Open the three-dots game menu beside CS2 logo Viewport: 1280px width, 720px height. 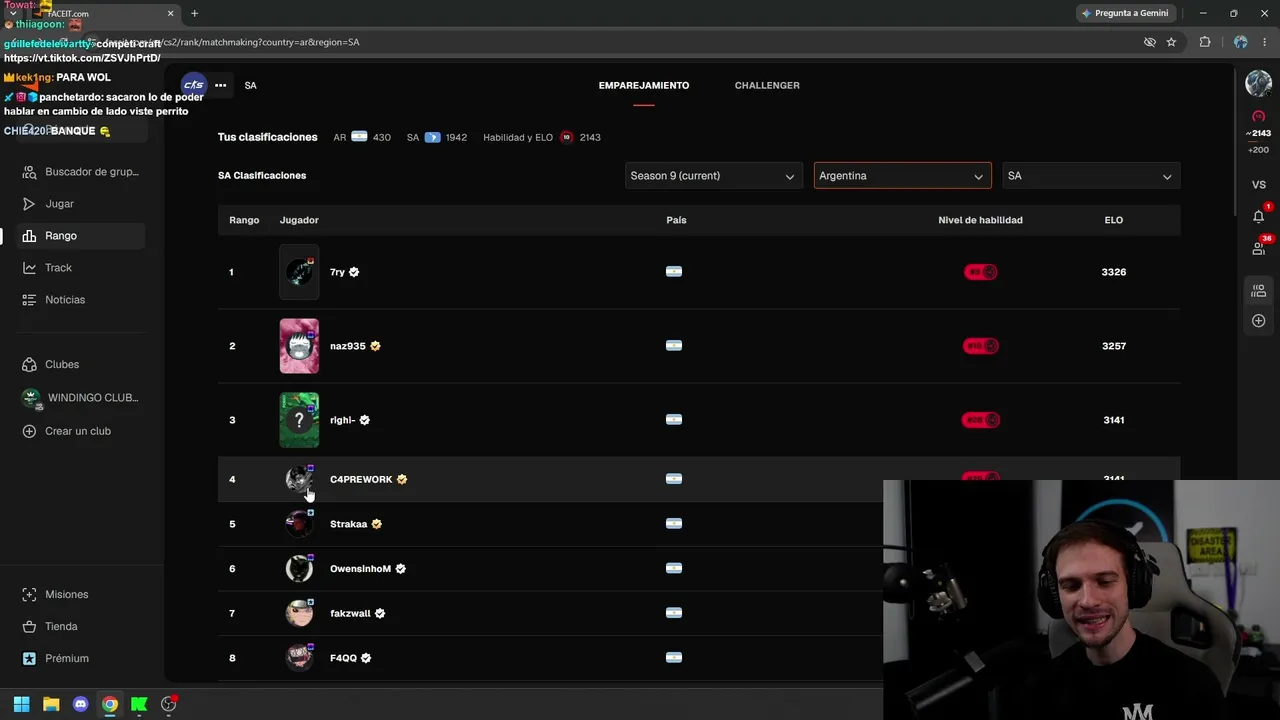click(220, 85)
